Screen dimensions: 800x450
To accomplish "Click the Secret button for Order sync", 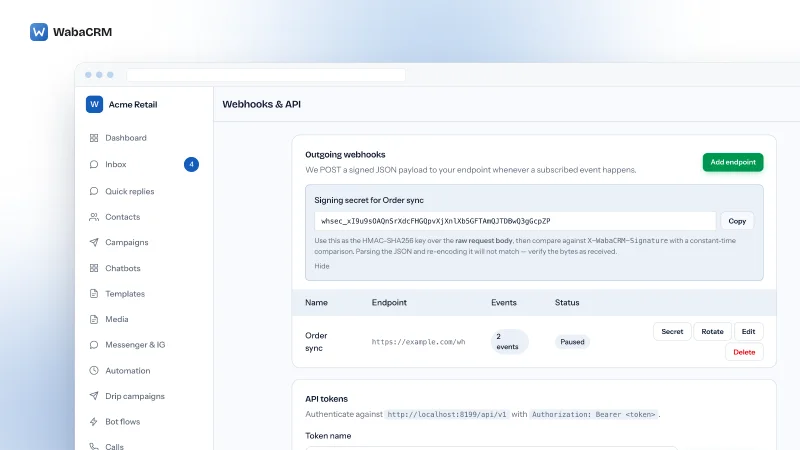I will 672,332.
